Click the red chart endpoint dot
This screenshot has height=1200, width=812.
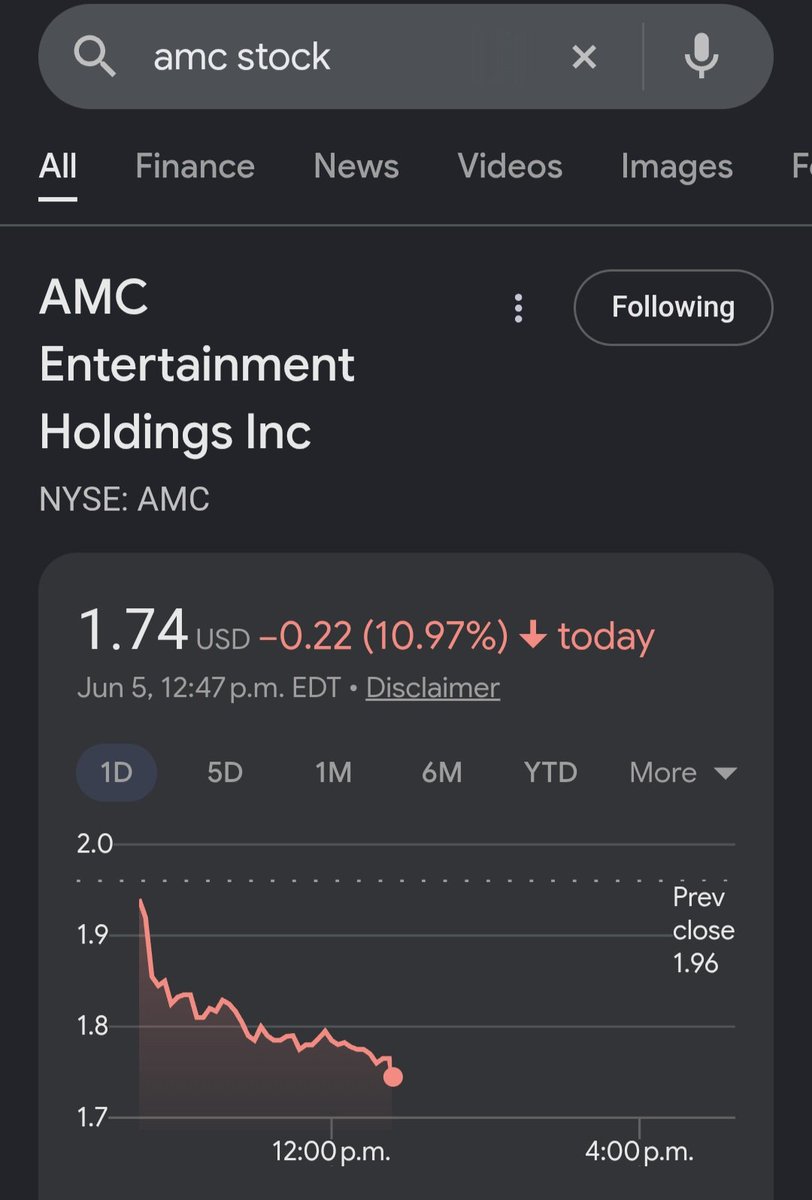(393, 1077)
